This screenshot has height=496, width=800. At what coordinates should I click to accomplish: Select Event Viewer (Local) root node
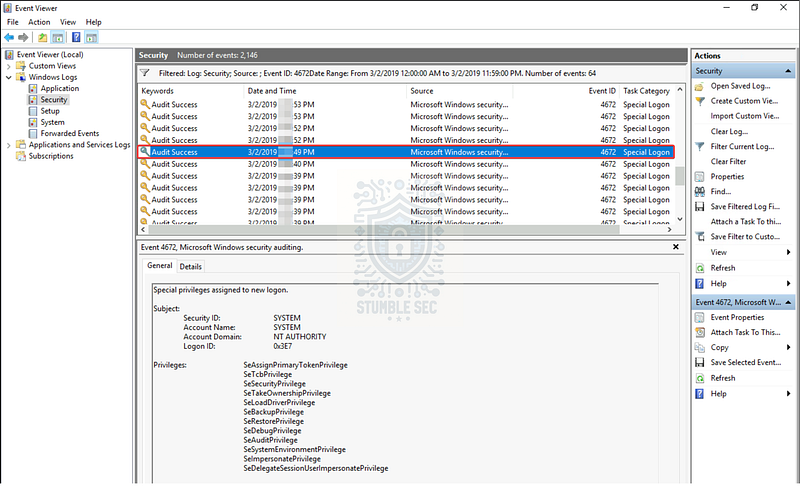[49, 55]
